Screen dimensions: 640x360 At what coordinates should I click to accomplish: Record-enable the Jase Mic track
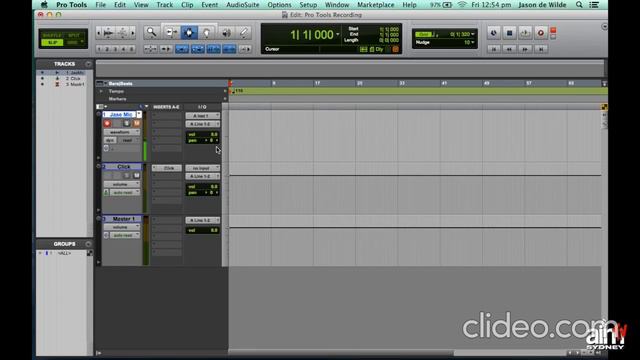(107, 123)
